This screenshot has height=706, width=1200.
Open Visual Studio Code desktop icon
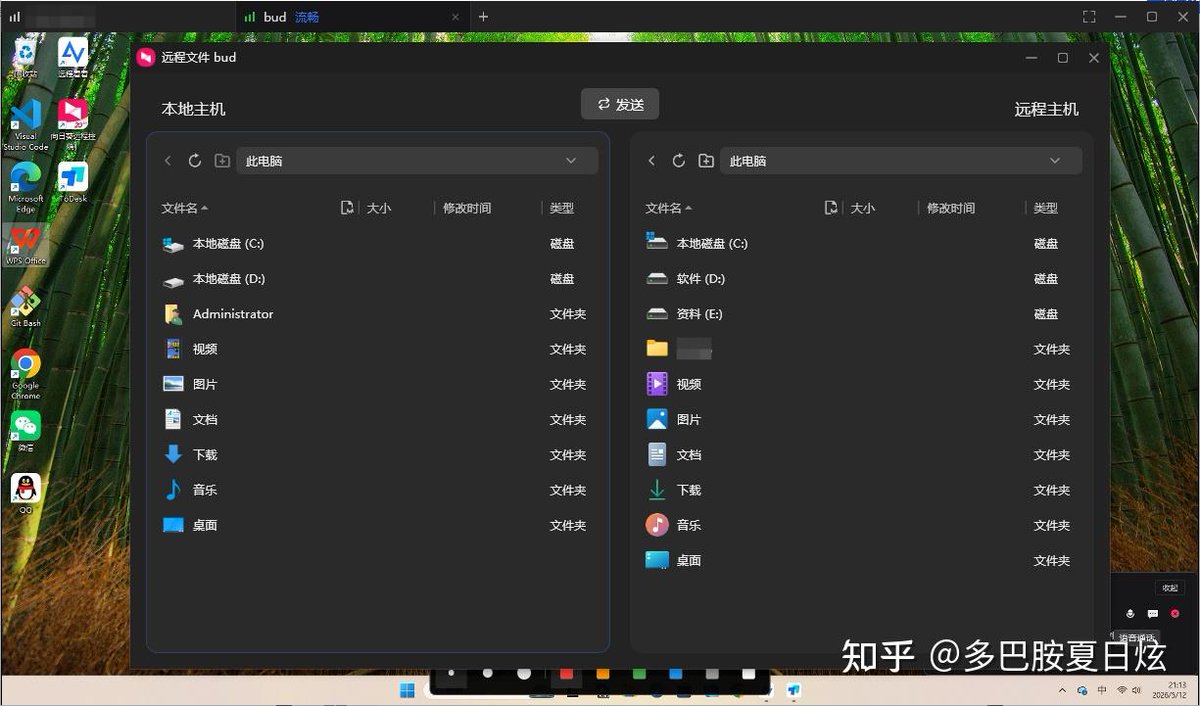pos(25,125)
